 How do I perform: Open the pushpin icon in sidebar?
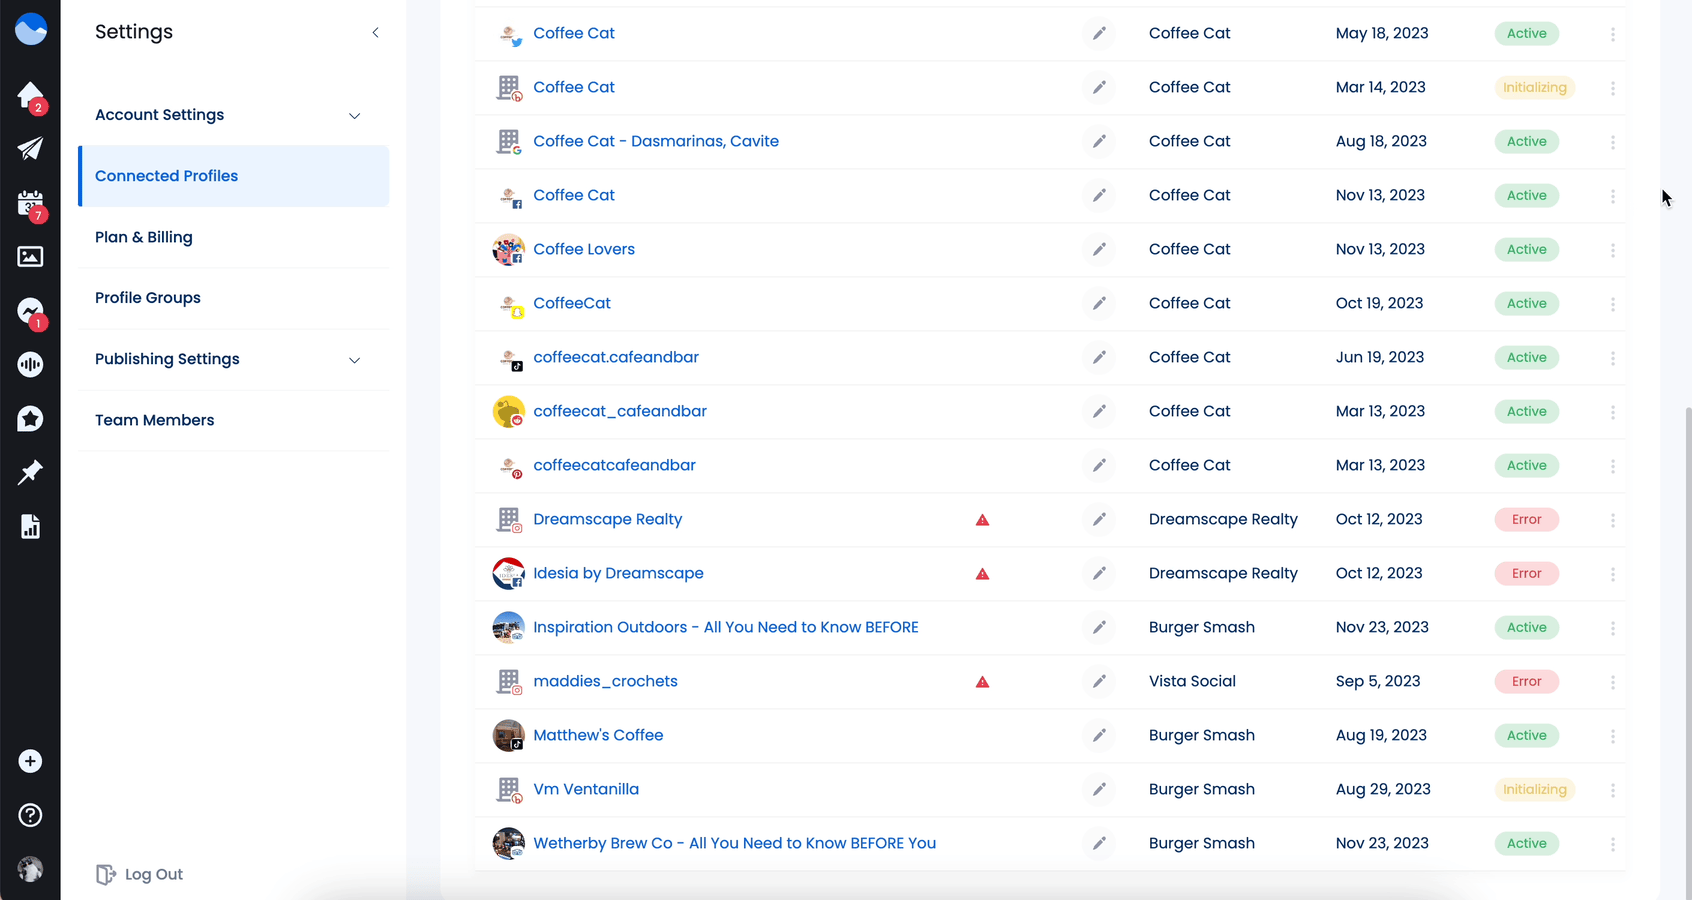(30, 472)
